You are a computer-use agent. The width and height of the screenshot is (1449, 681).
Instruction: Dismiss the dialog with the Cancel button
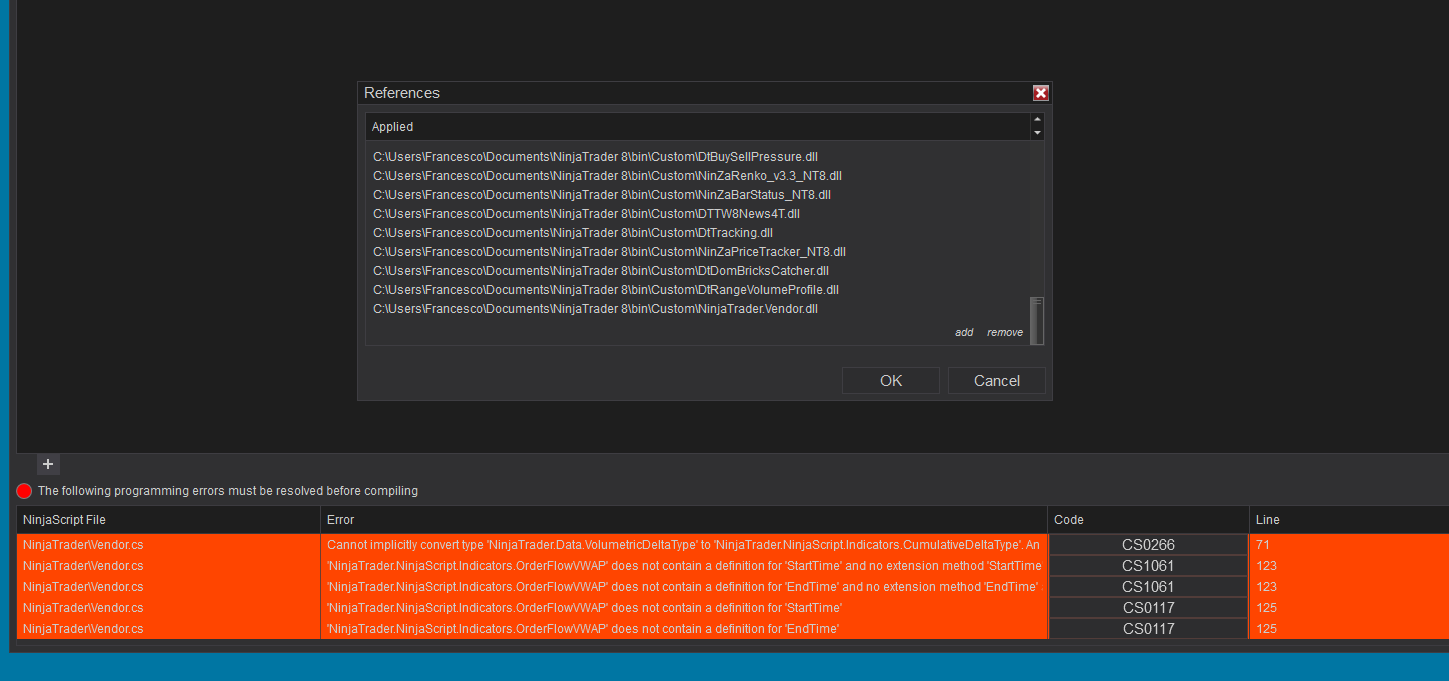click(997, 380)
